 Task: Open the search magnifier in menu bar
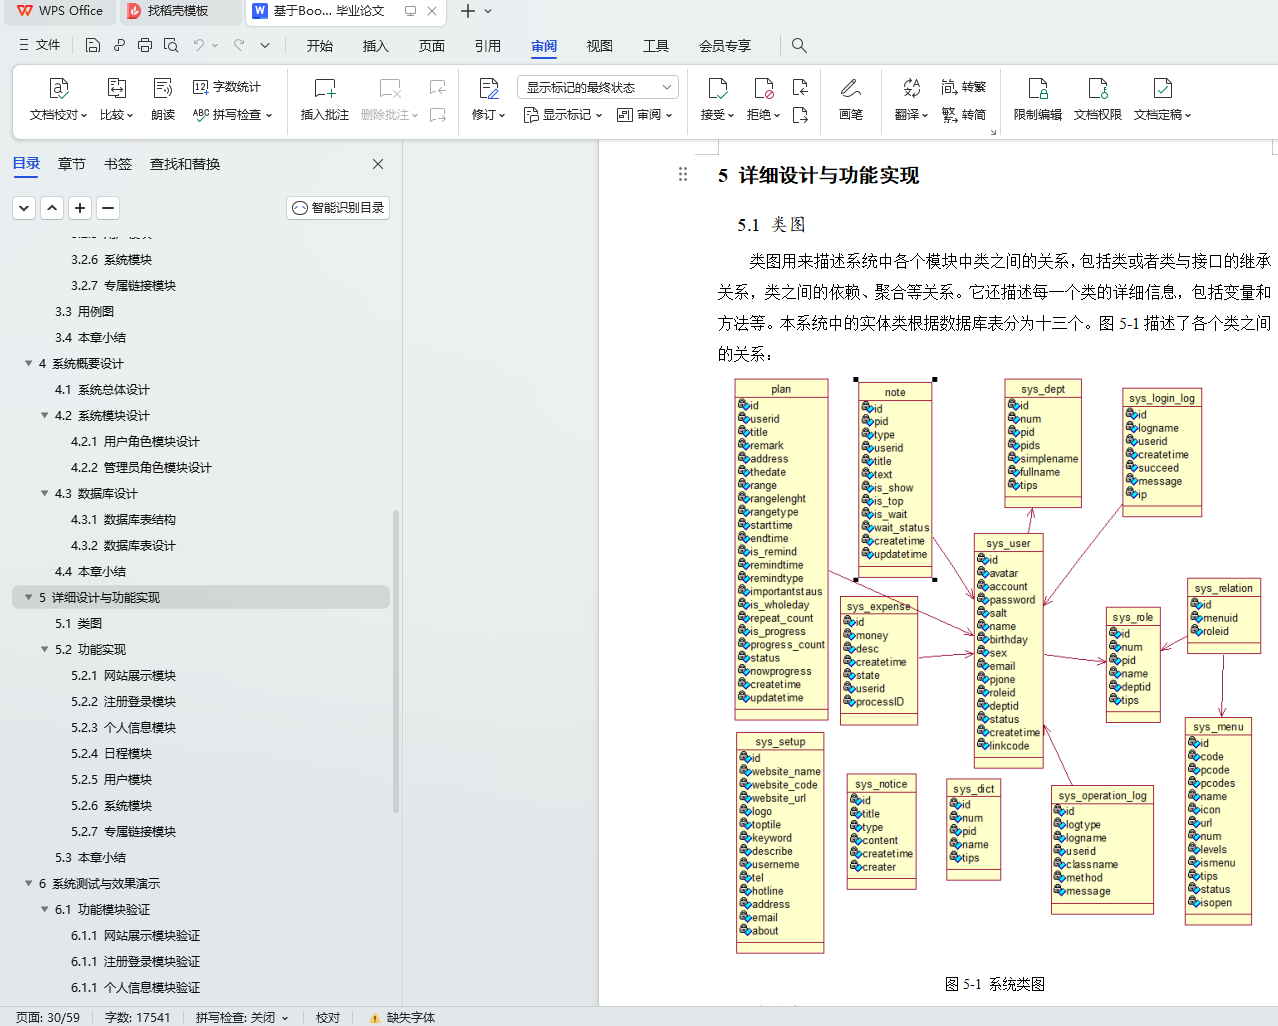point(799,45)
